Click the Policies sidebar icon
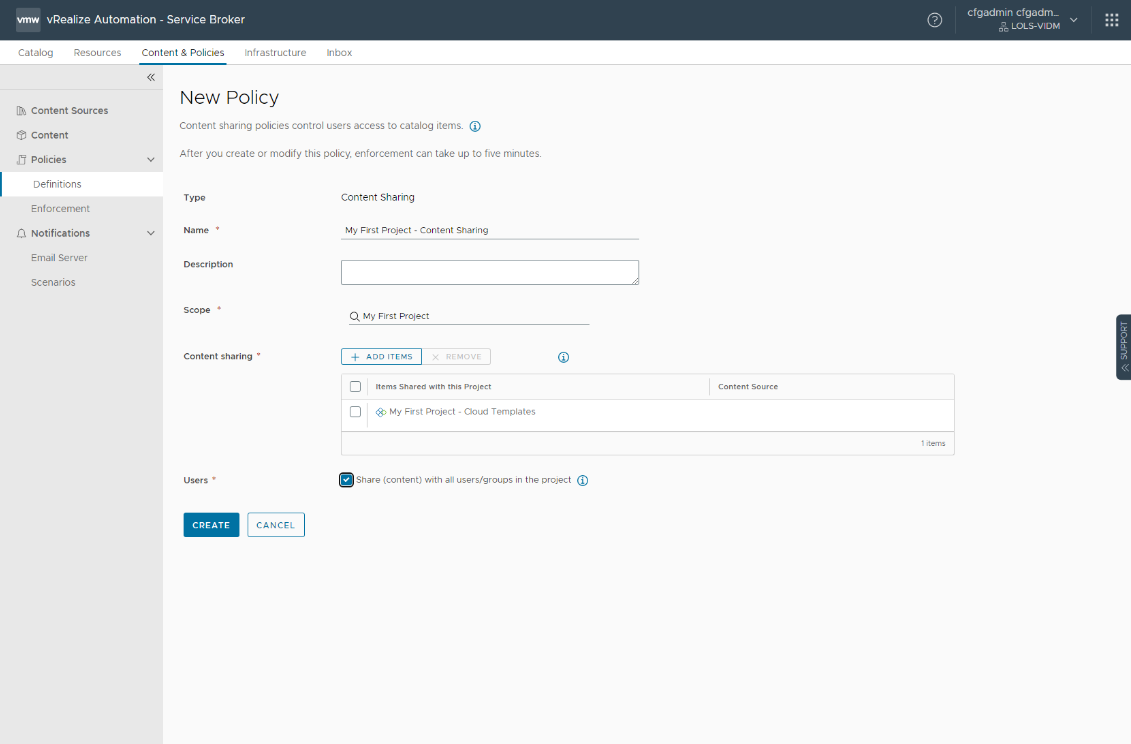This screenshot has height=744, width=1131. 21,159
